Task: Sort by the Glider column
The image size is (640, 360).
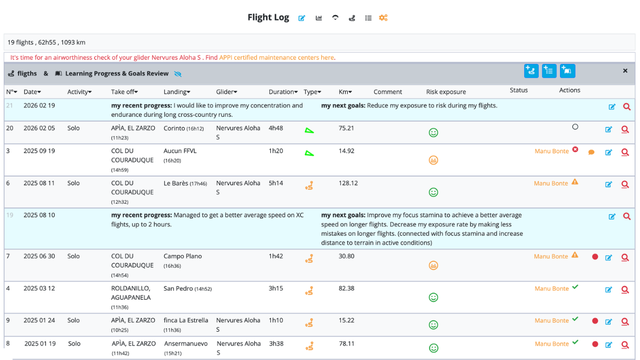Action: click(x=227, y=92)
